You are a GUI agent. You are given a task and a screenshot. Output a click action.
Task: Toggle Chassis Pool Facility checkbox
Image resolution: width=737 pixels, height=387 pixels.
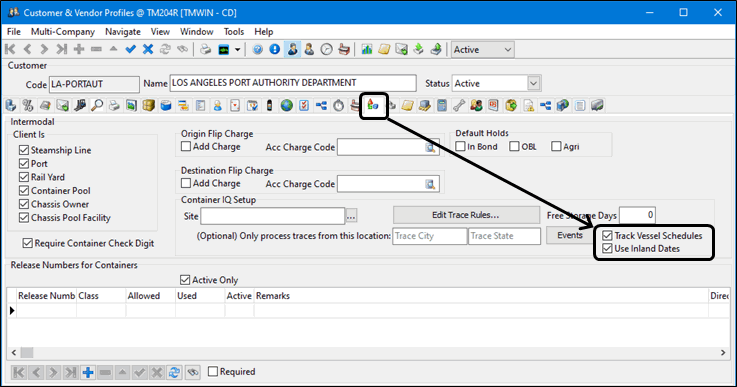[24, 218]
